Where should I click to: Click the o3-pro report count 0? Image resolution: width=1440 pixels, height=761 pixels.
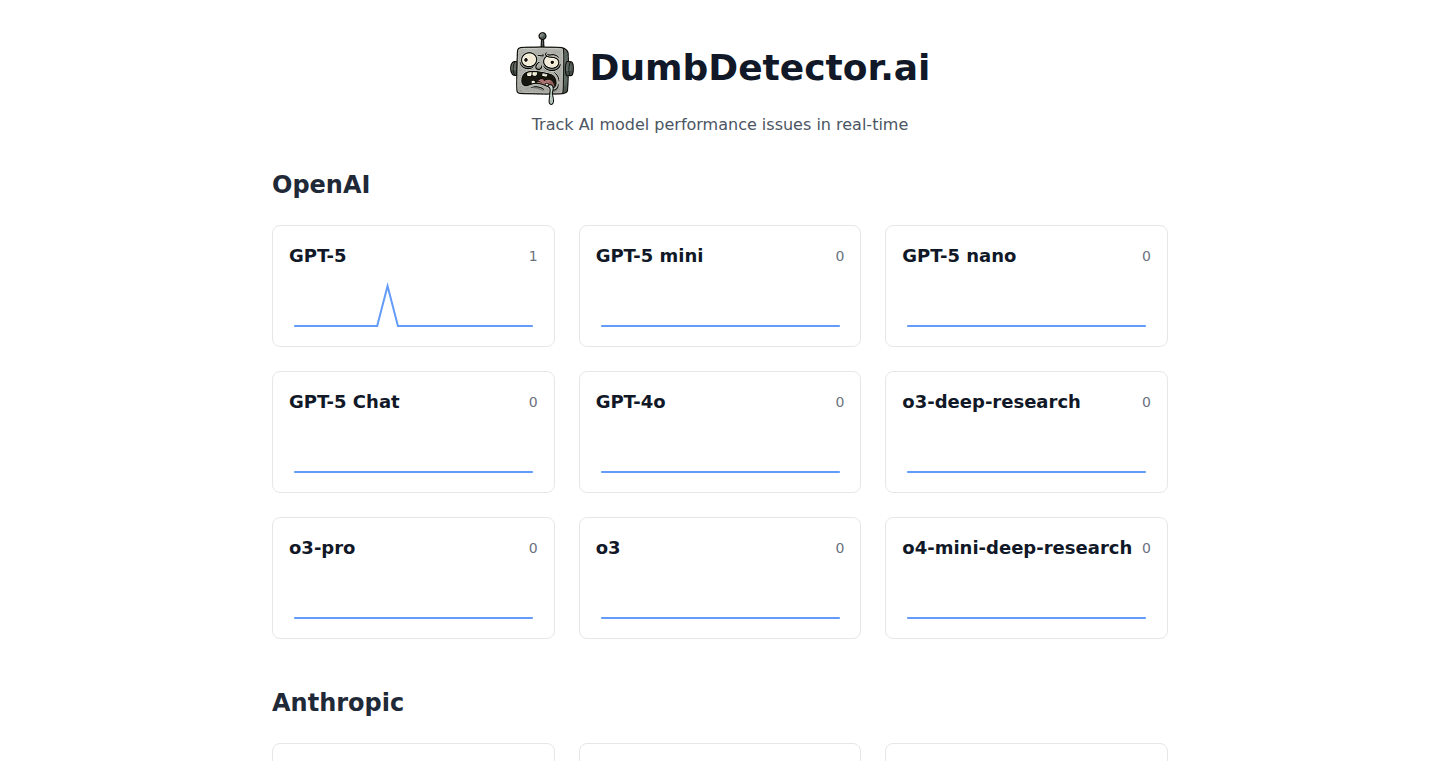(x=533, y=548)
